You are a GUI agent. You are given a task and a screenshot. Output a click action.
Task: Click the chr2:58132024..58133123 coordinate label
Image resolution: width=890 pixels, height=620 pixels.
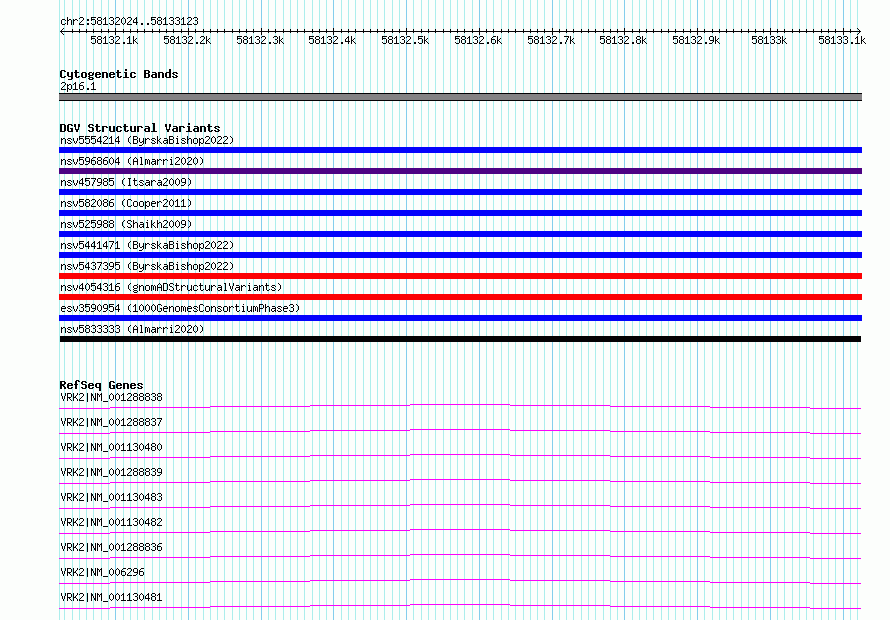(129, 21)
